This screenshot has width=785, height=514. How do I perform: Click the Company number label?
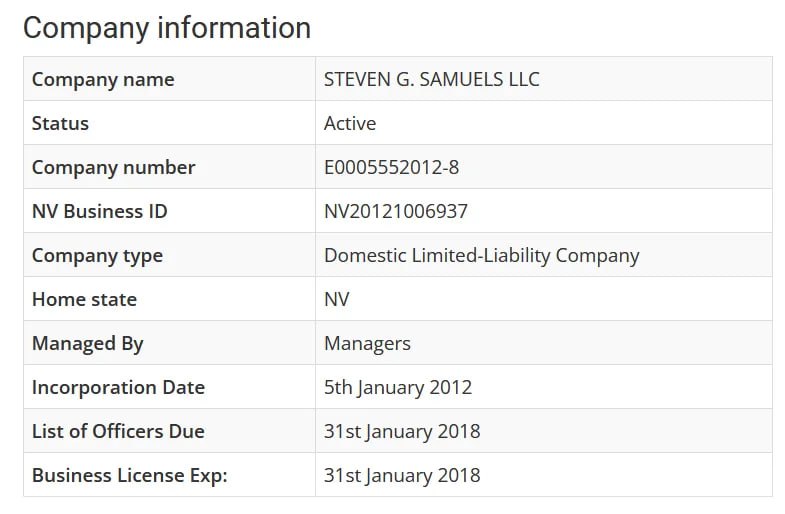coord(113,167)
